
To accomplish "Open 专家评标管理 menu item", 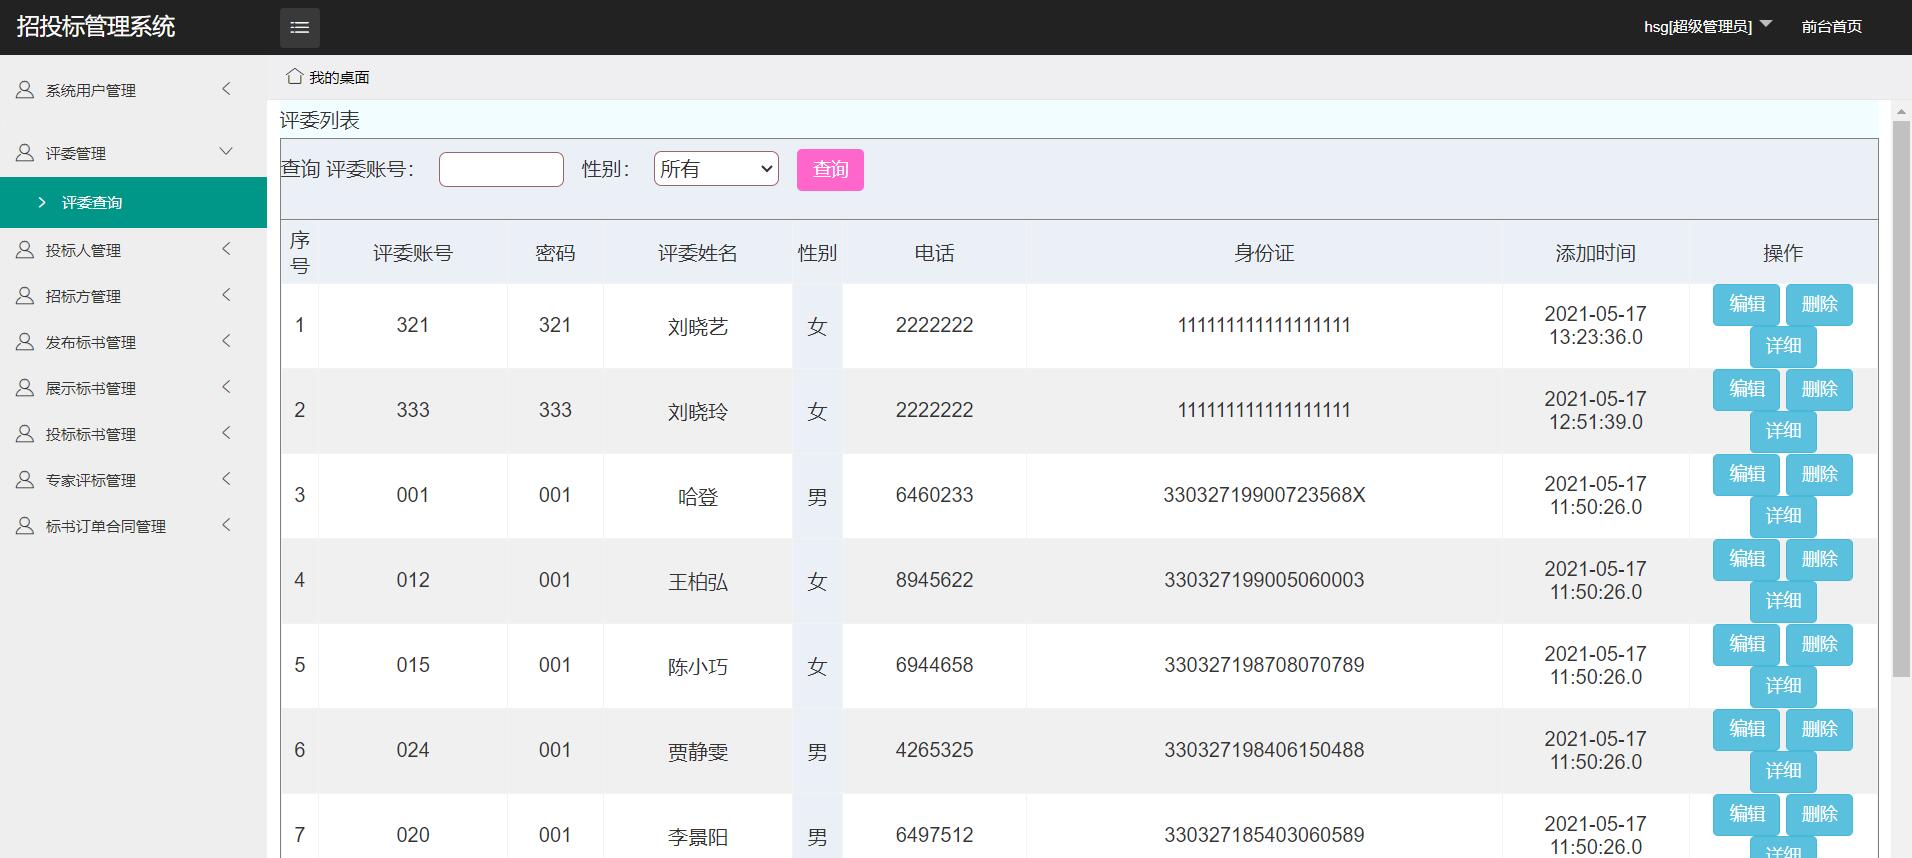I will (x=133, y=480).
